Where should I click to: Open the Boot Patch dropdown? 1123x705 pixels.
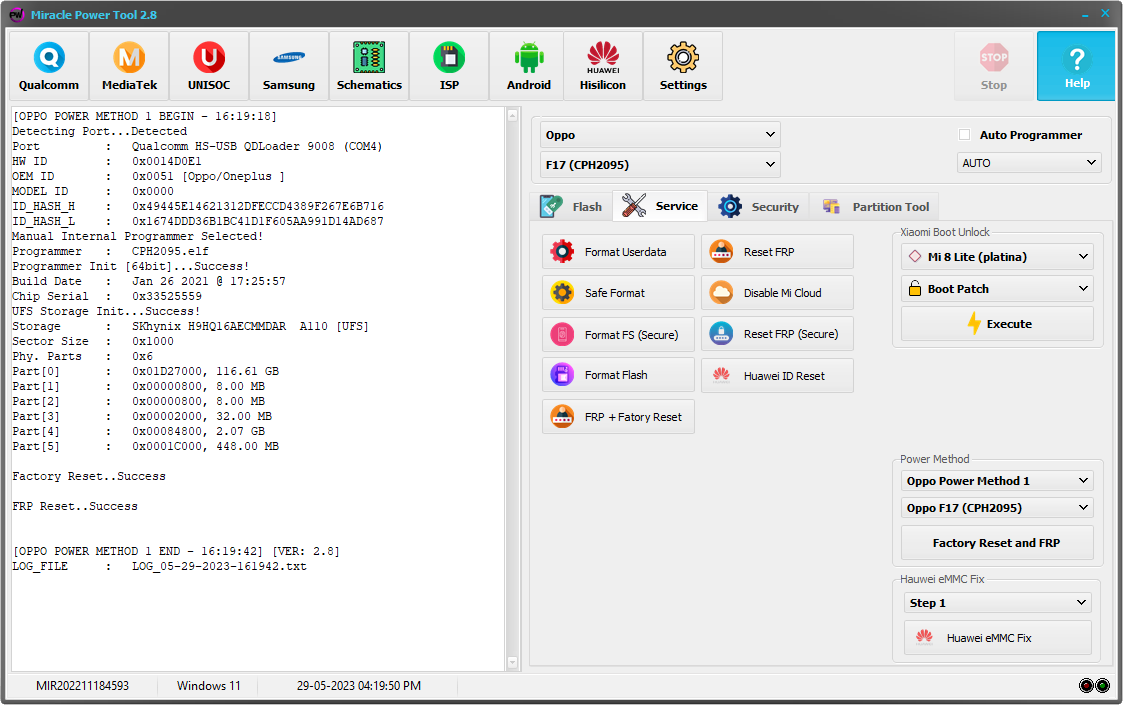(x=997, y=289)
